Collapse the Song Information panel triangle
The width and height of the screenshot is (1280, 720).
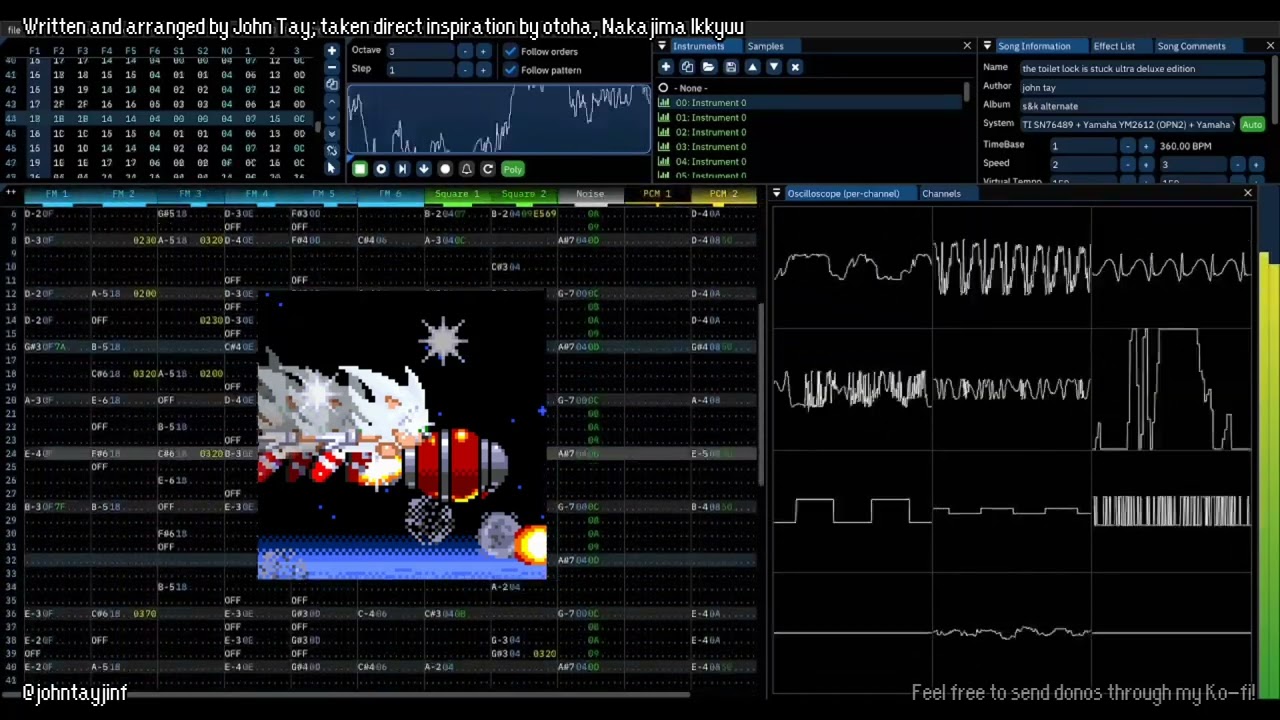point(987,46)
